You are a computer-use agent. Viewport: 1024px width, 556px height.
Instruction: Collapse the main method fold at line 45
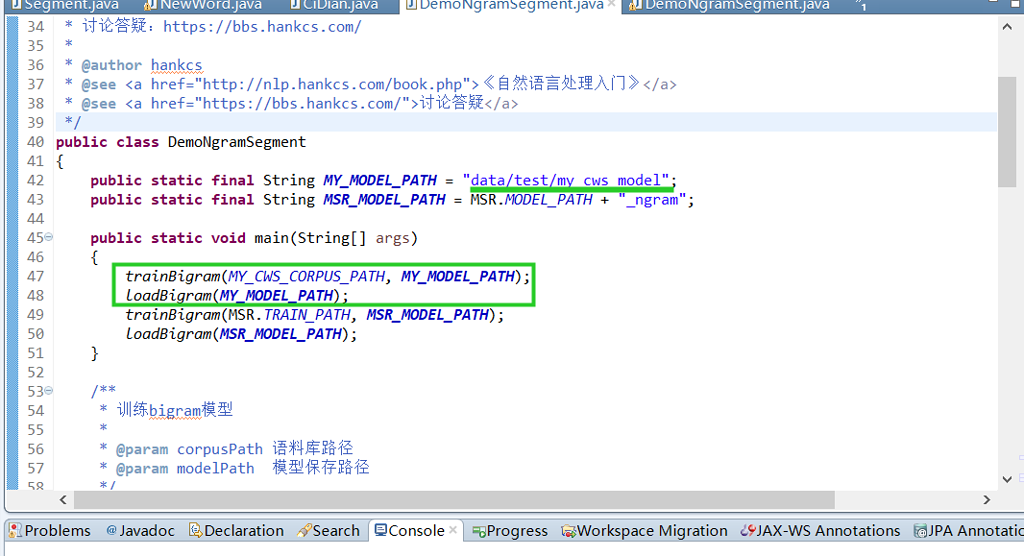tap(50, 238)
